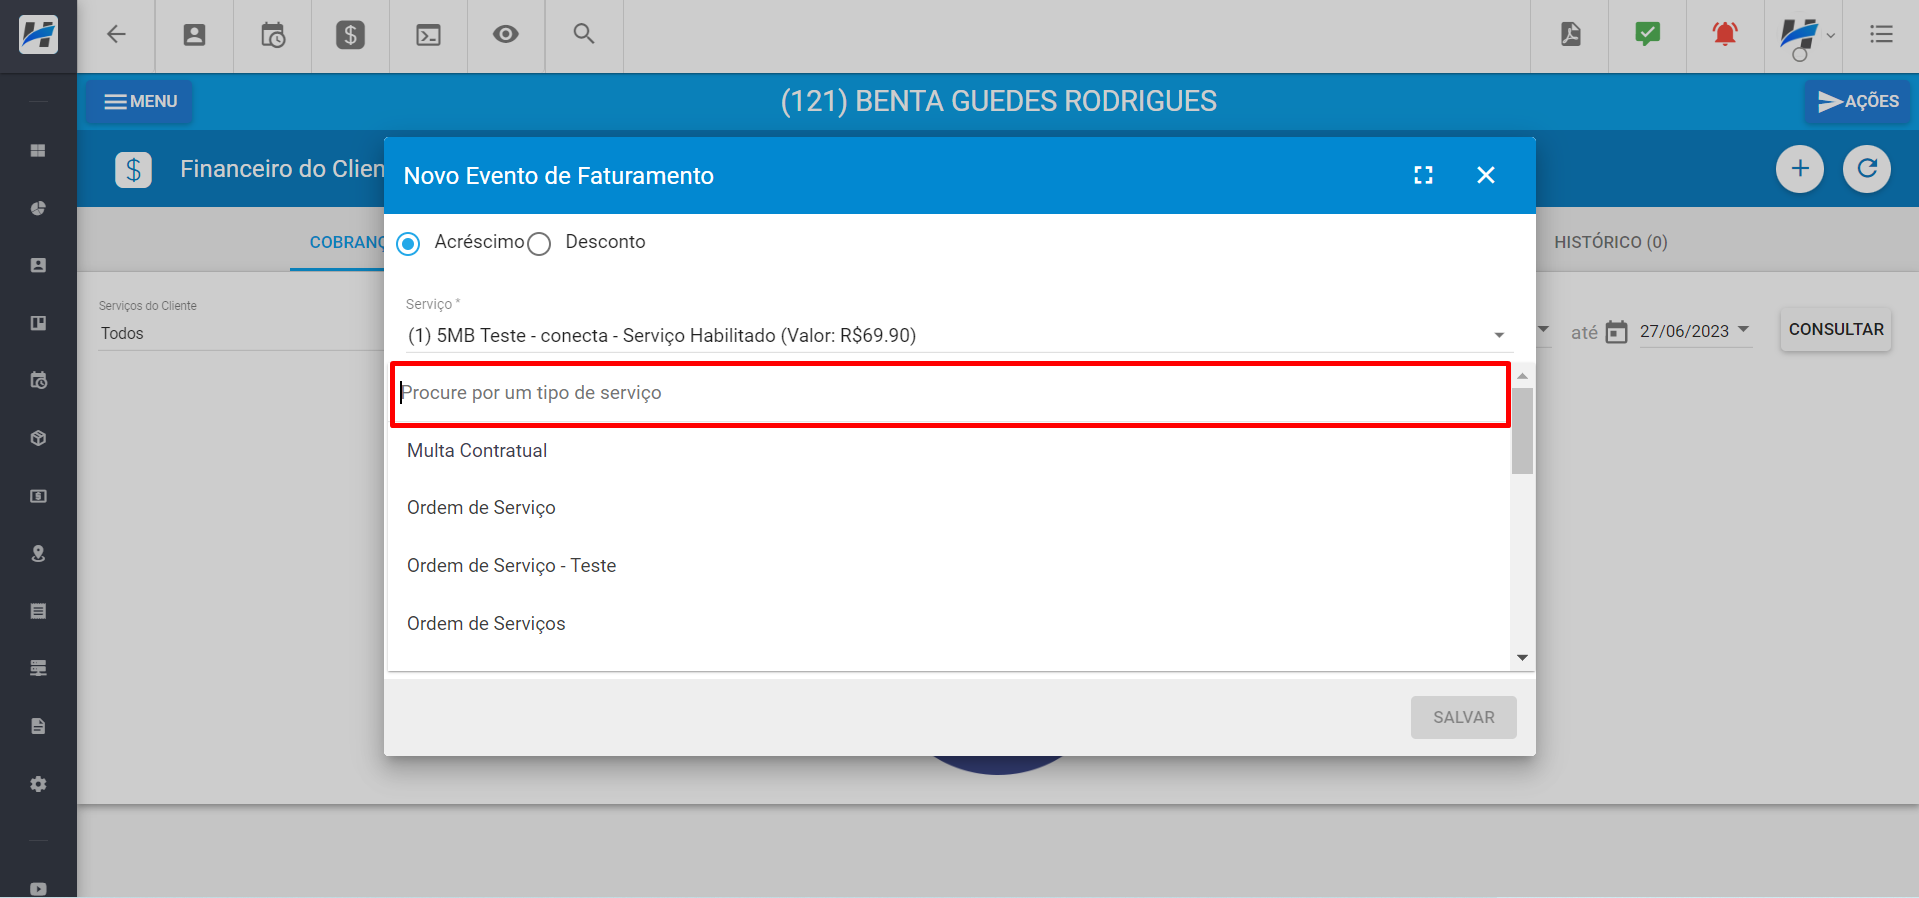Open the MENU button
Viewport: 1919px width, 898px height.
pyautogui.click(x=140, y=101)
